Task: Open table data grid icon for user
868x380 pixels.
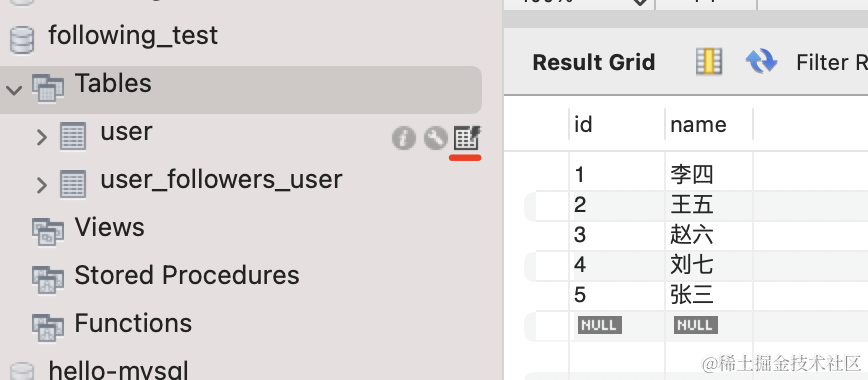Action: 467,138
